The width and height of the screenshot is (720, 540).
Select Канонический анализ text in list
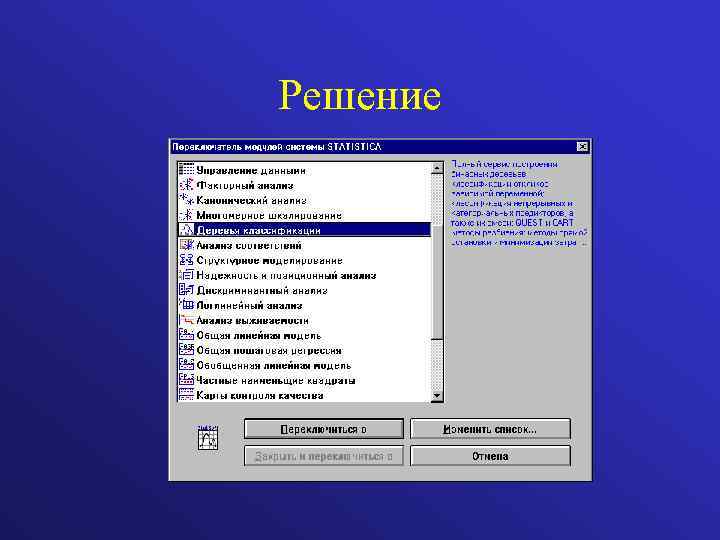[x=251, y=201]
